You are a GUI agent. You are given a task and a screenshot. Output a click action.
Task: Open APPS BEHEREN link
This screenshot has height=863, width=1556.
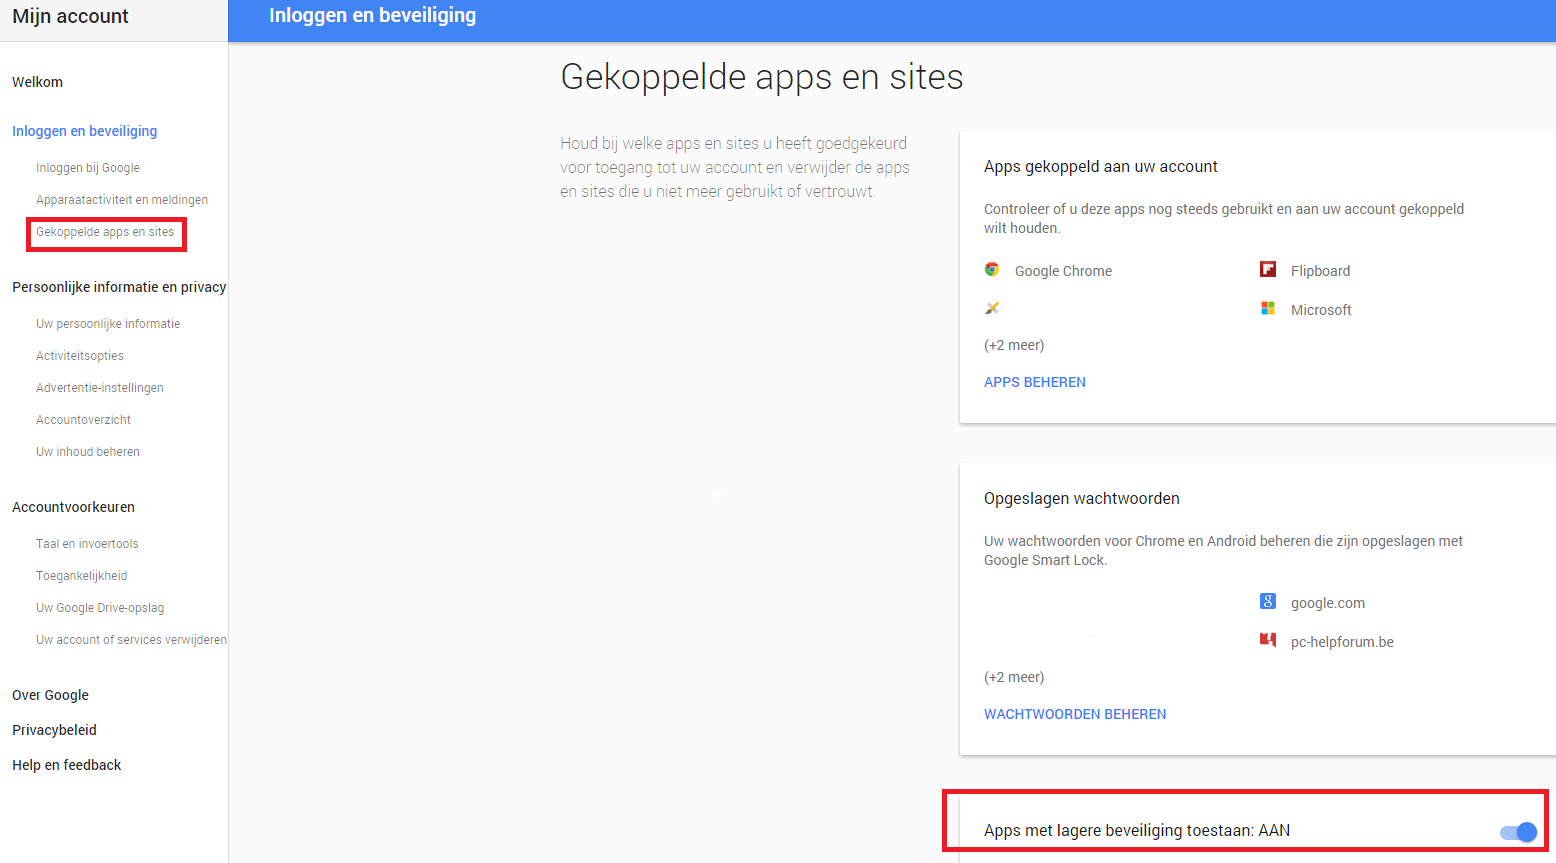click(1034, 382)
